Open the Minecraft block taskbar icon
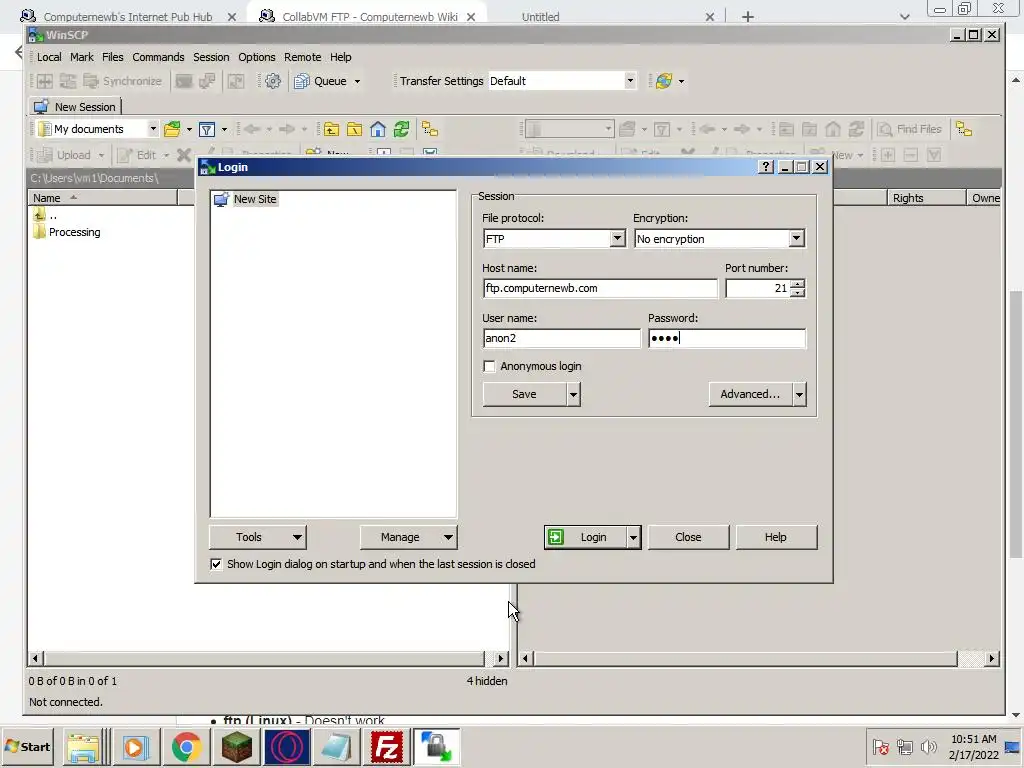The height and width of the screenshot is (768, 1024). (236, 747)
